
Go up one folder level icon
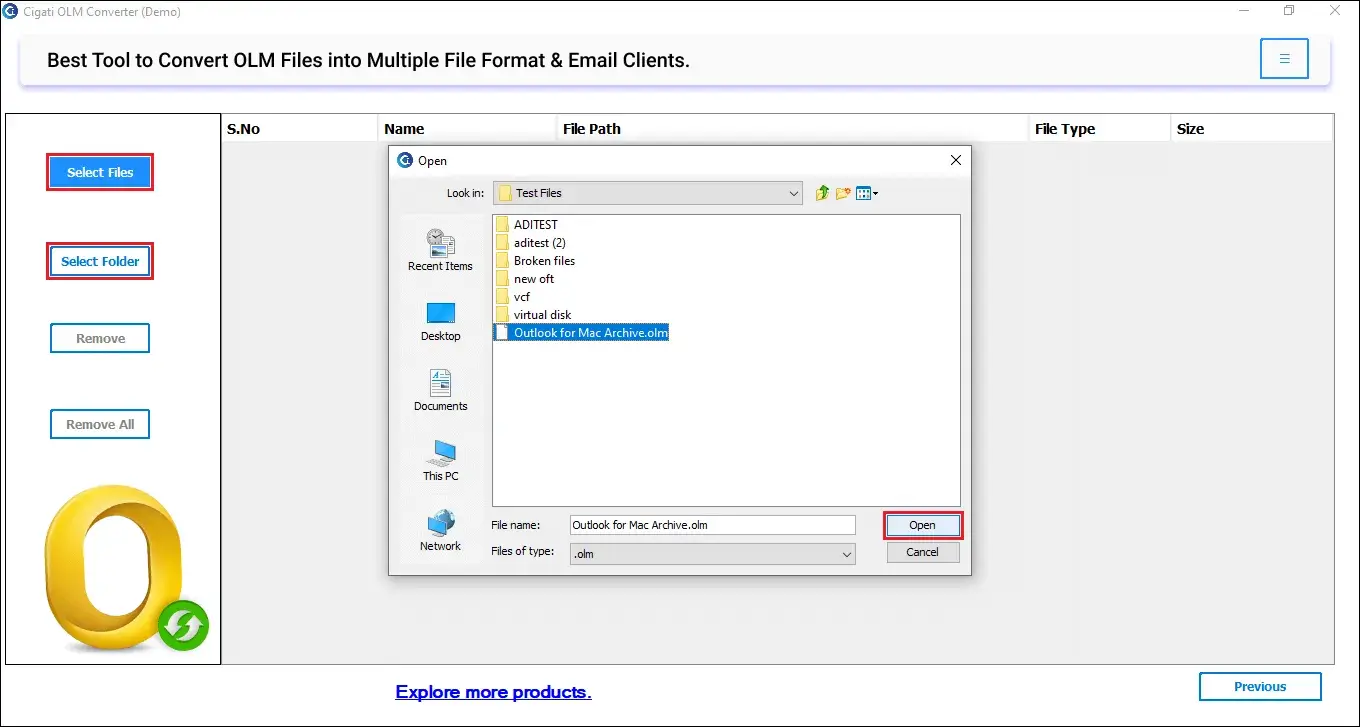pyautogui.click(x=822, y=193)
